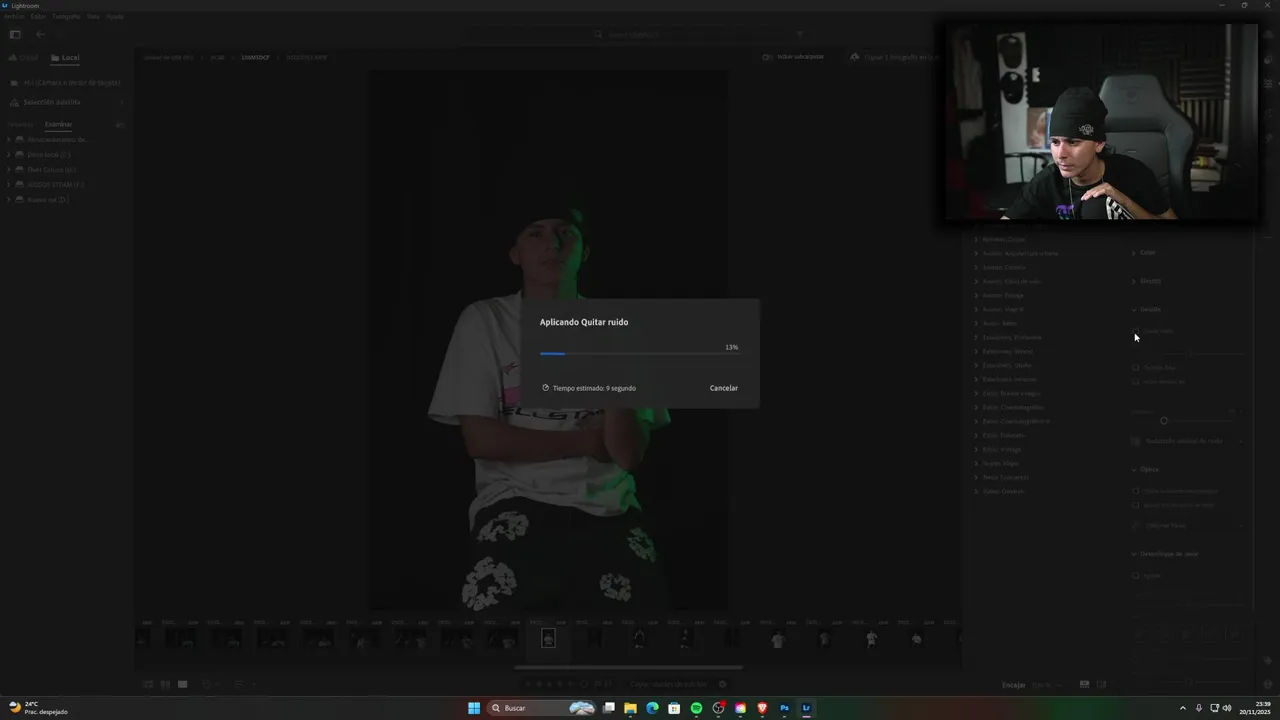The width and height of the screenshot is (1280, 720).
Task: Click the denoise progress bar
Action: pos(639,353)
